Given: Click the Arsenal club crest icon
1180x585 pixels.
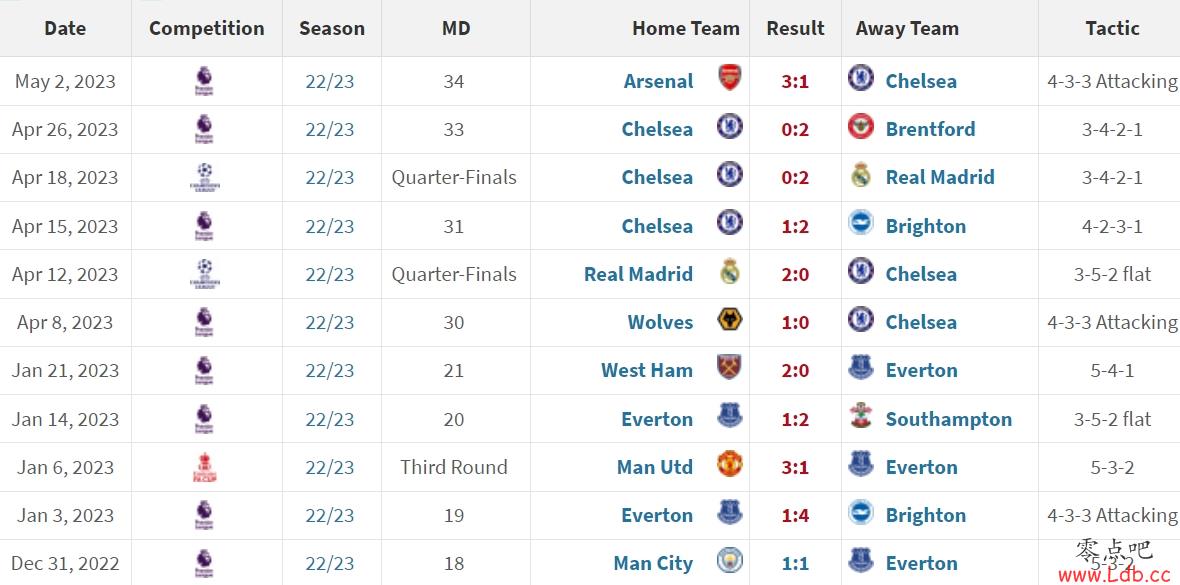Looking at the screenshot, I should 729,78.
